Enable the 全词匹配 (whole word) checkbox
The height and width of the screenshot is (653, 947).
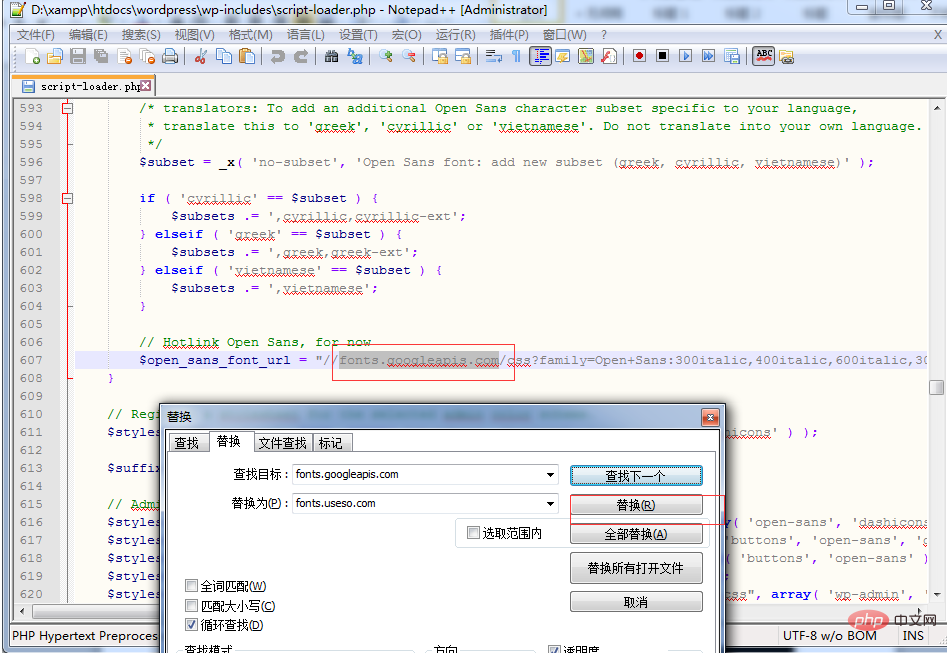192,586
